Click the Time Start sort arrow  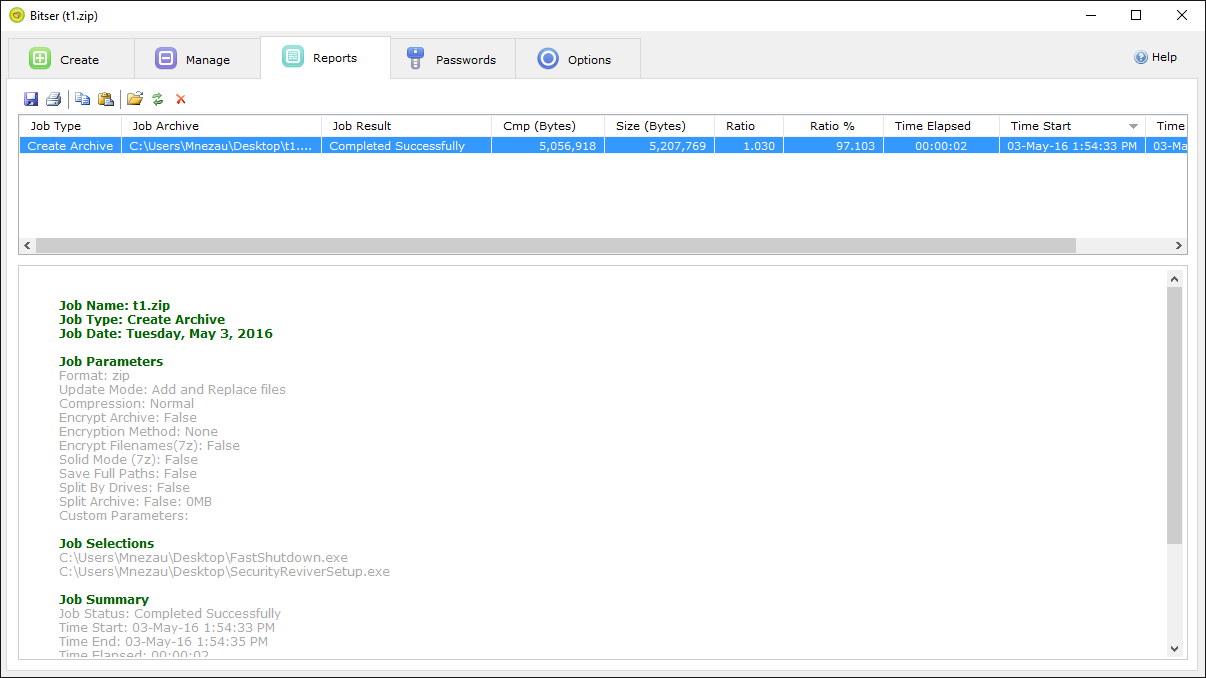[1135, 125]
